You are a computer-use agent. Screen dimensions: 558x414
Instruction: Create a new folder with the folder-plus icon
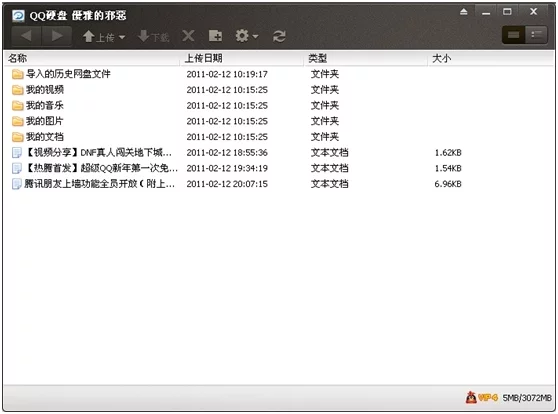click(x=215, y=36)
